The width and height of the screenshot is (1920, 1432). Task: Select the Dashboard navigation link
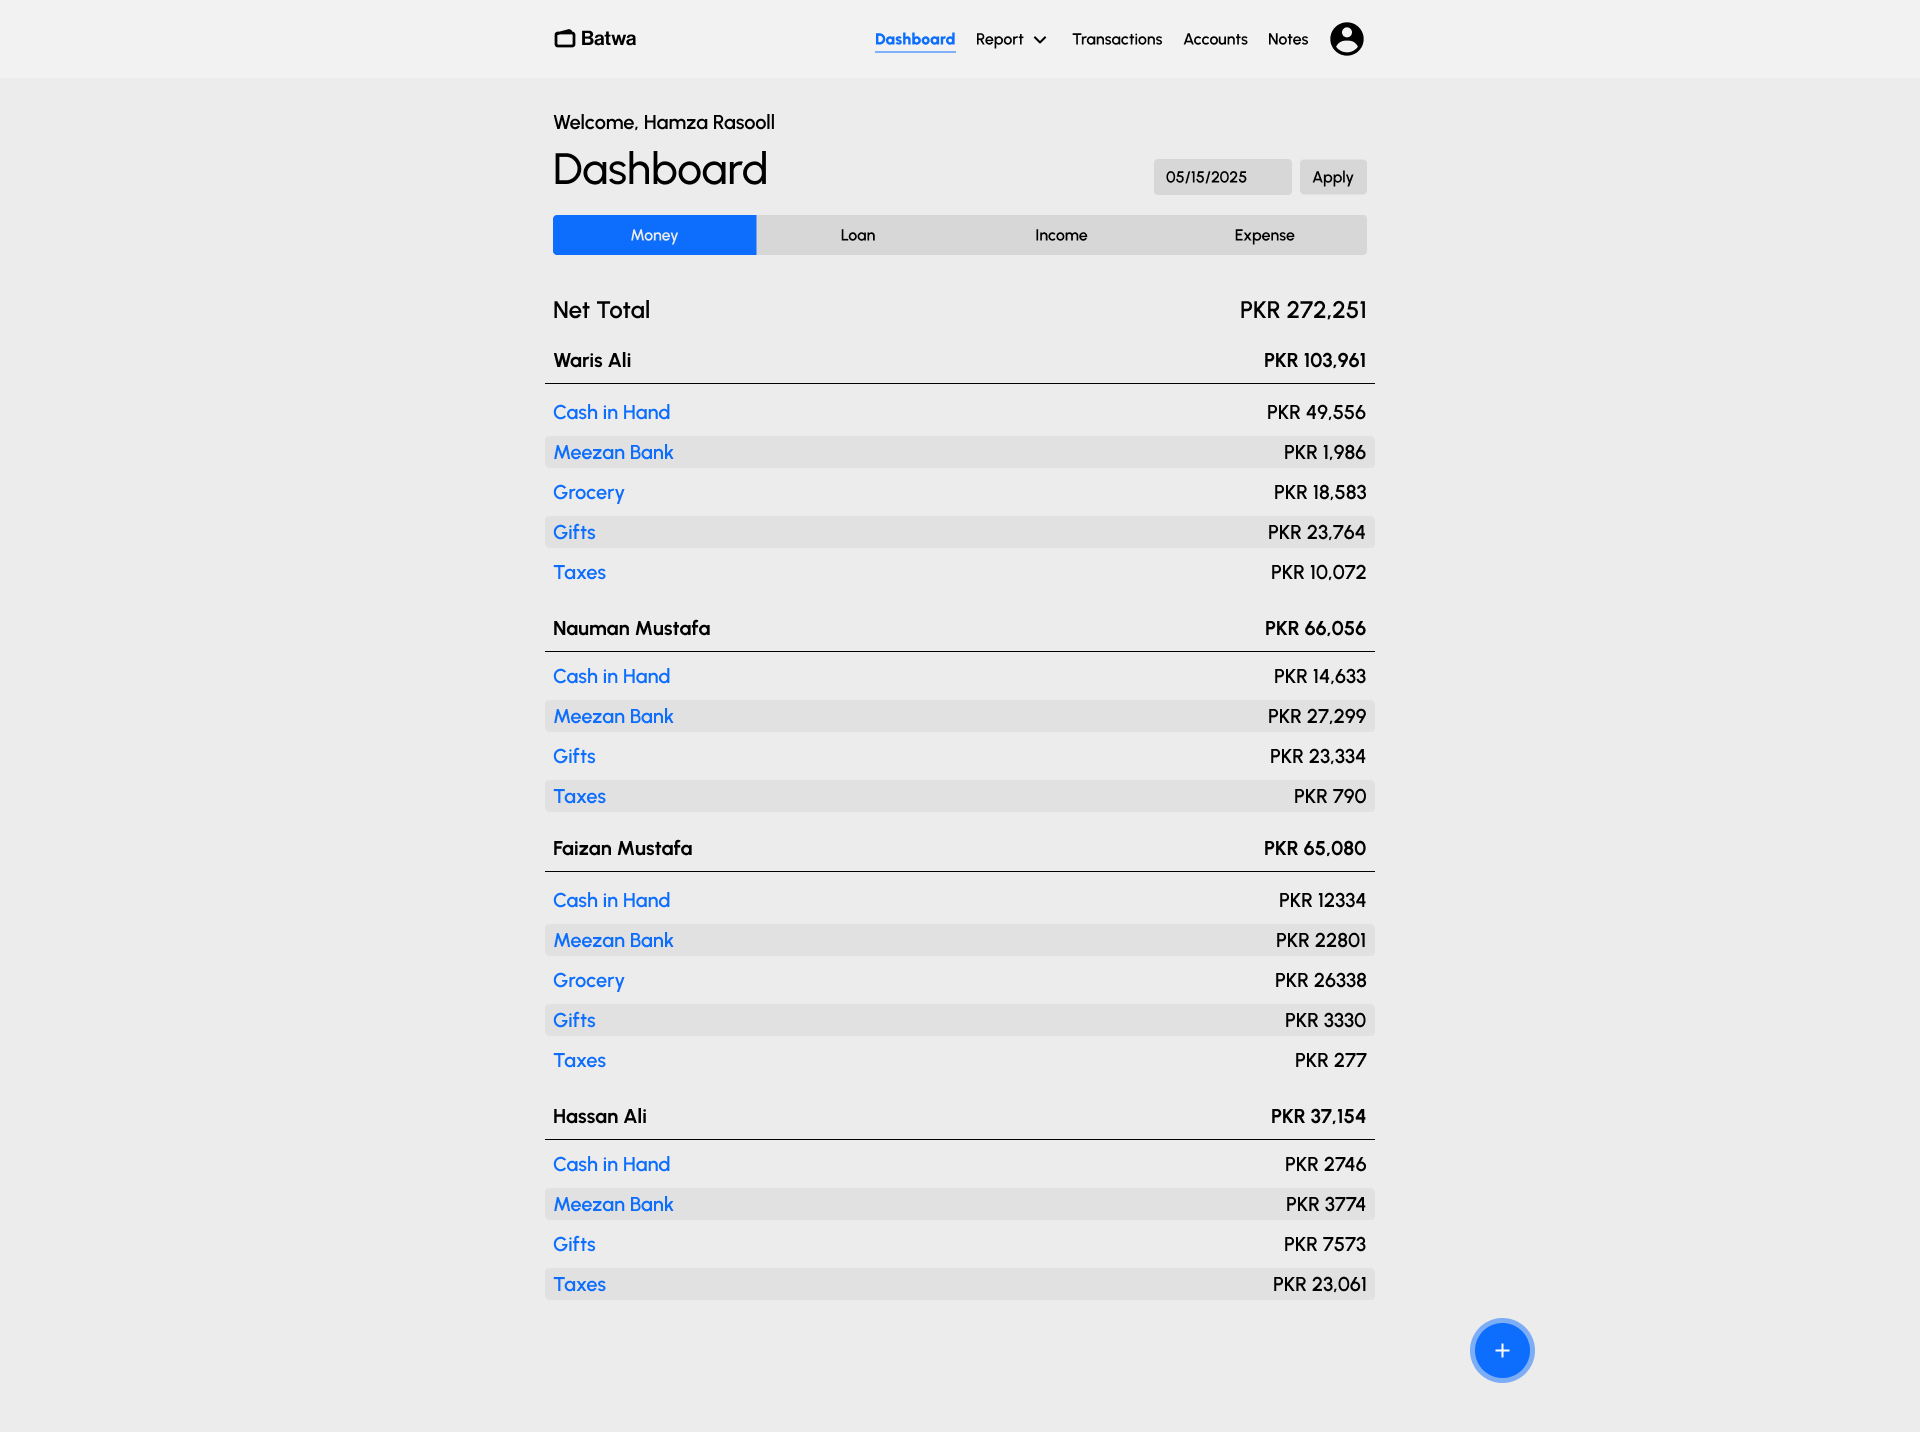coord(914,40)
